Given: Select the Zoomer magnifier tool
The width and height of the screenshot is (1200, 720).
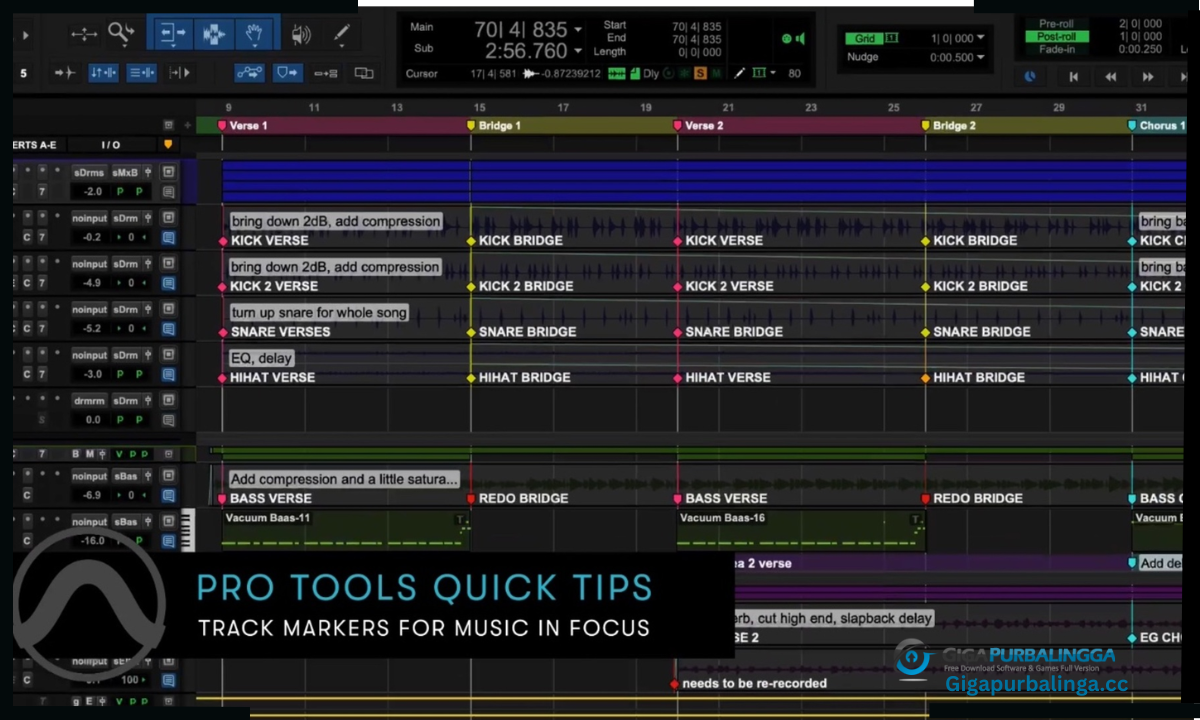Looking at the screenshot, I should [121, 34].
